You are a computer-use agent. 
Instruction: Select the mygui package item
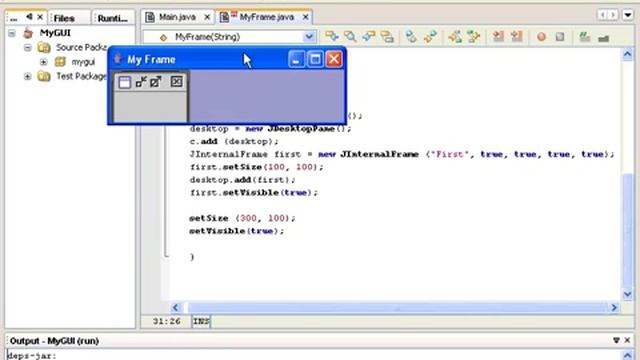(x=83, y=62)
